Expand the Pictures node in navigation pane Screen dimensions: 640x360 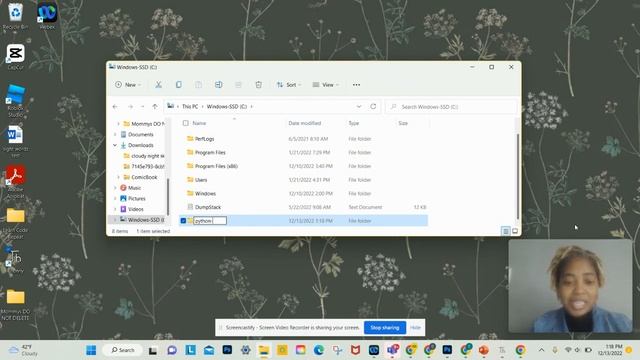coord(115,198)
